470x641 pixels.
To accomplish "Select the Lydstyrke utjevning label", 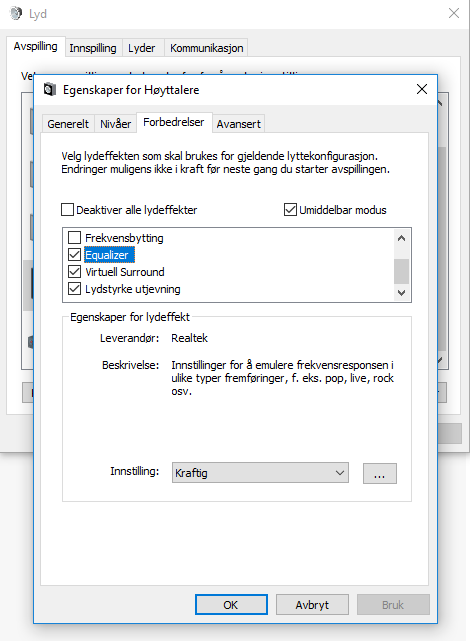I will click(x=133, y=289).
